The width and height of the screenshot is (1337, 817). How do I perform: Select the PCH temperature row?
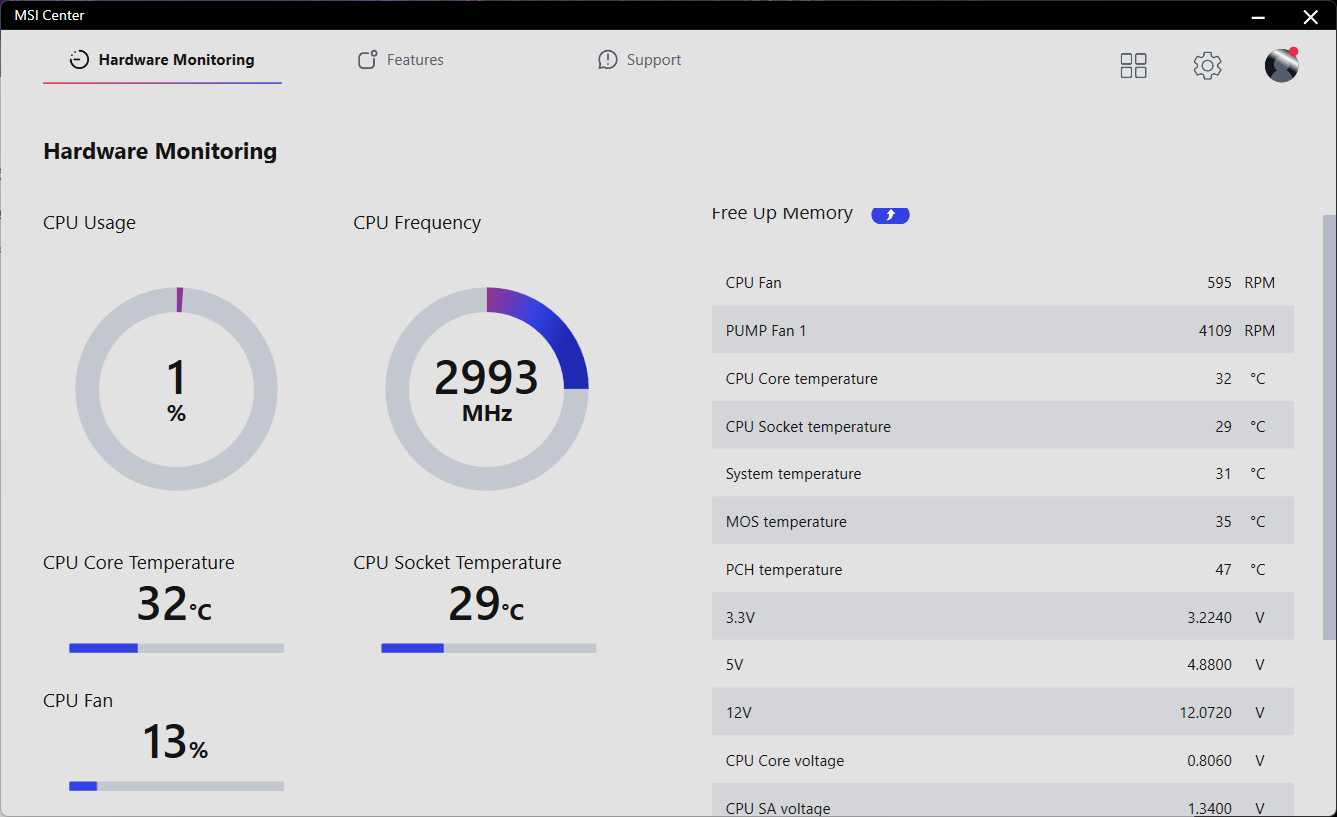tap(1003, 569)
